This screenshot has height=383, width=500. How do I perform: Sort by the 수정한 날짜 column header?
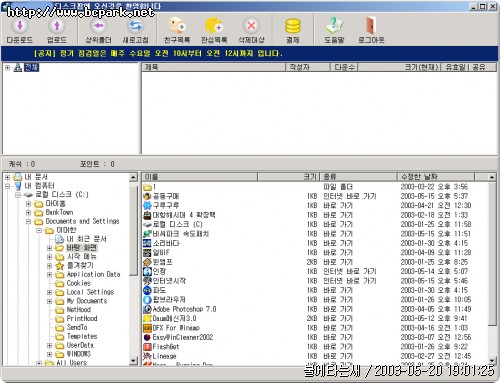point(436,177)
